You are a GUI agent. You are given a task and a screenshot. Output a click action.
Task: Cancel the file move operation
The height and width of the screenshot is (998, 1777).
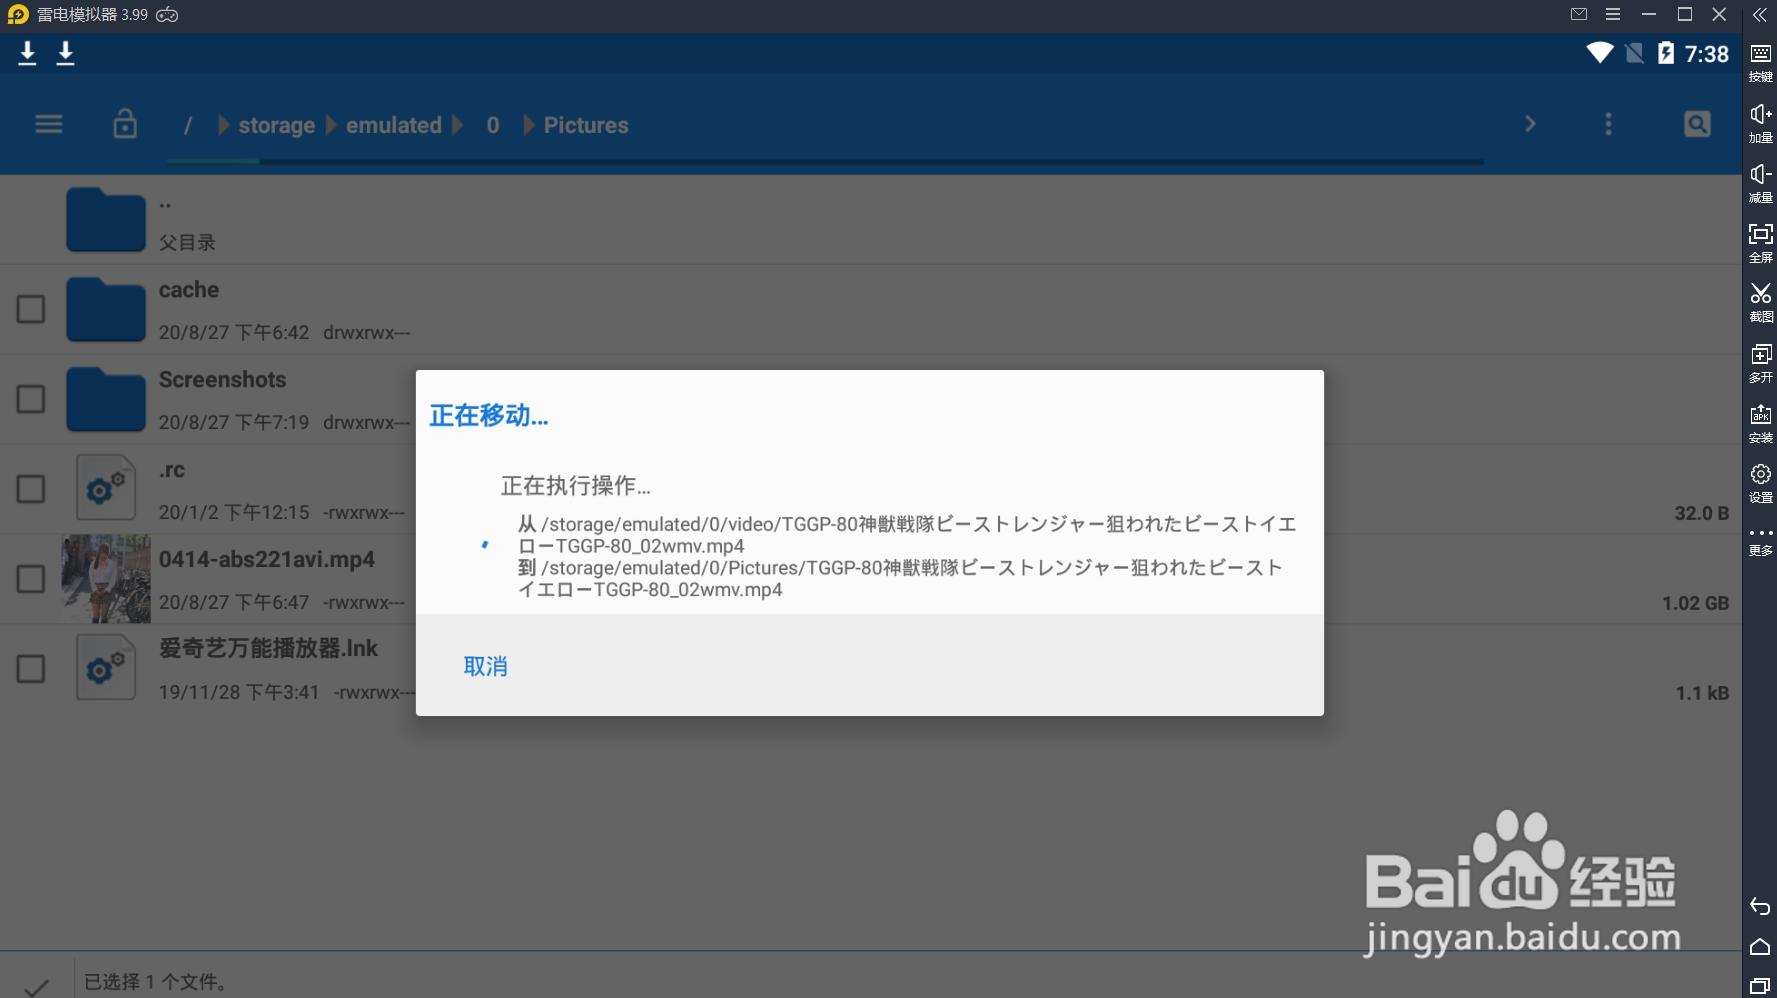pyautogui.click(x=486, y=666)
